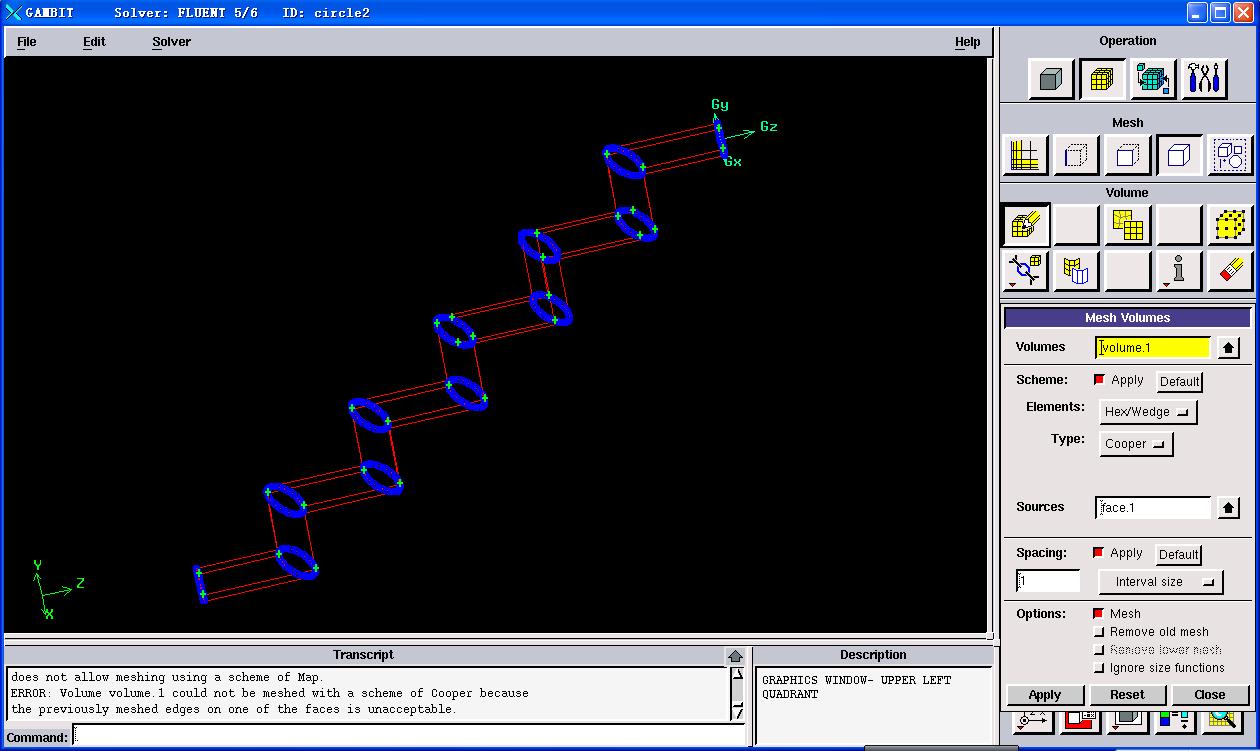Open the Elements Hex/Wedge dropdown
Screen dimensions: 1260x751
click(x=1148, y=412)
